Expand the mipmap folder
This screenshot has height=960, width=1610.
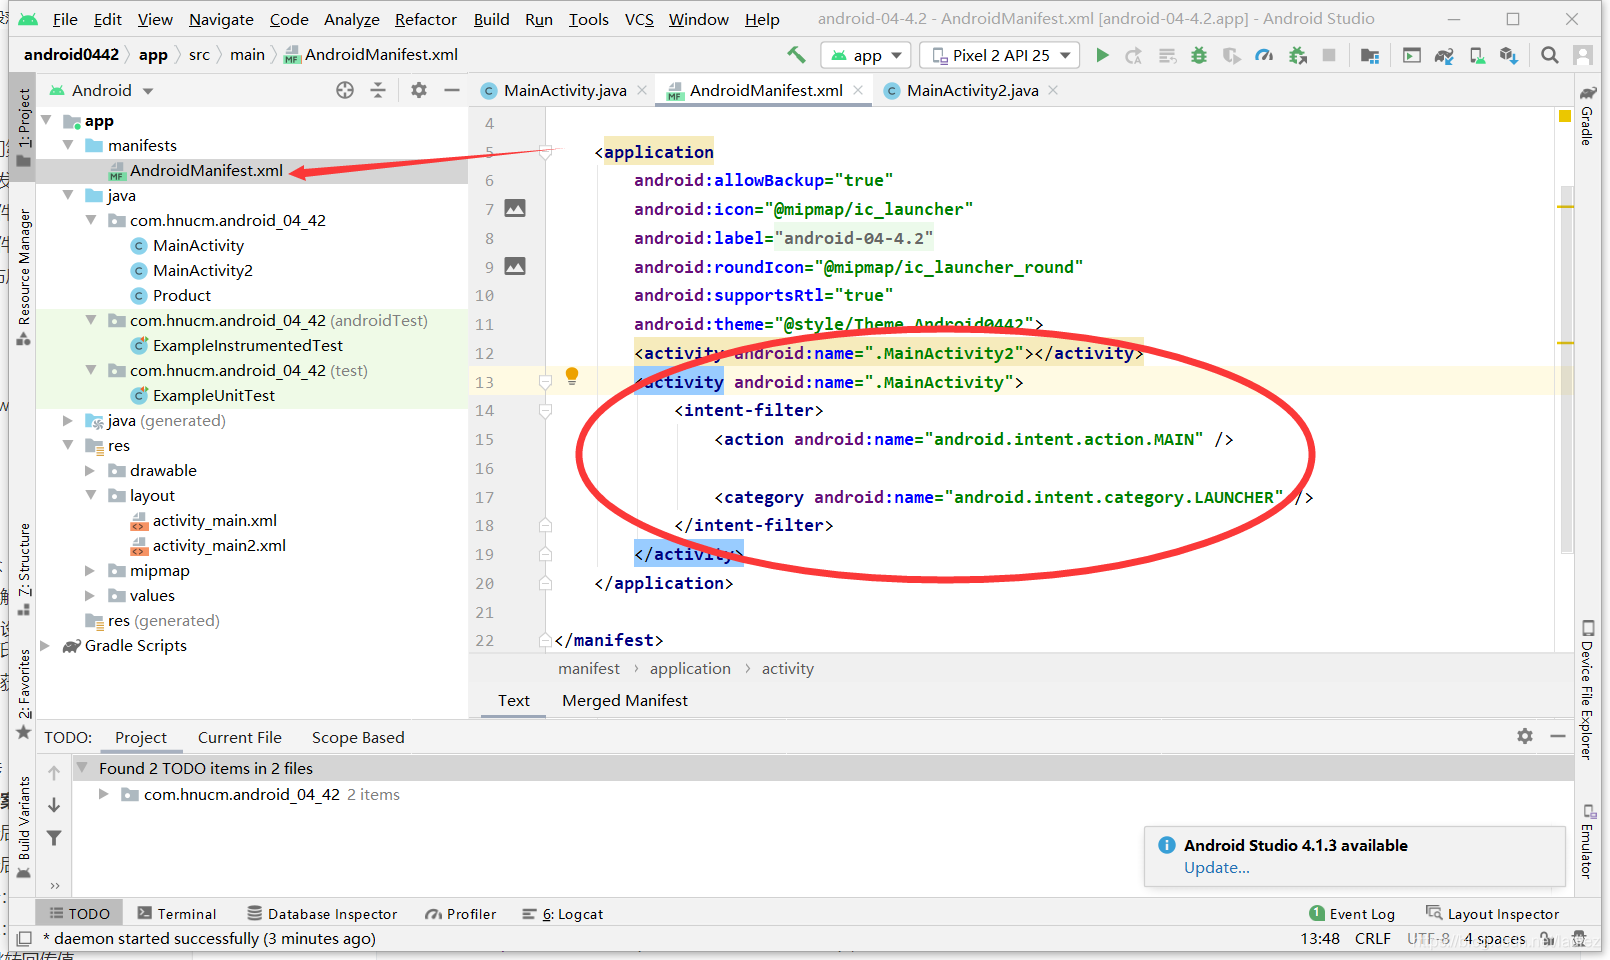click(90, 570)
